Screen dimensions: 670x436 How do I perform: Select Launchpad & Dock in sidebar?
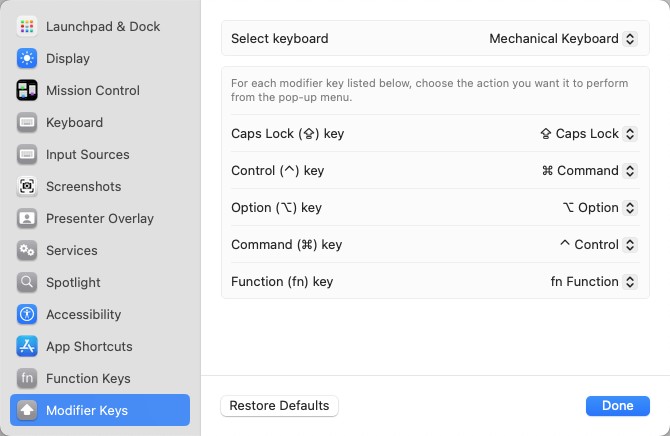point(100,27)
